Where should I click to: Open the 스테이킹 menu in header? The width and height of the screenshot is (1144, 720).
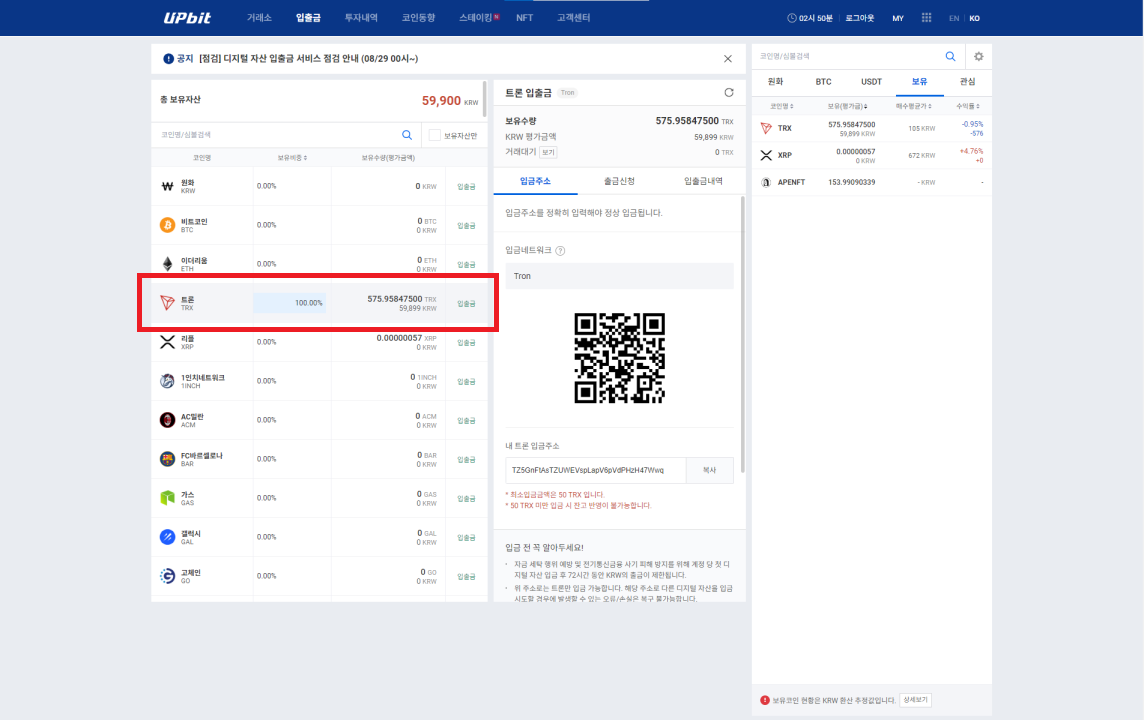[476, 18]
